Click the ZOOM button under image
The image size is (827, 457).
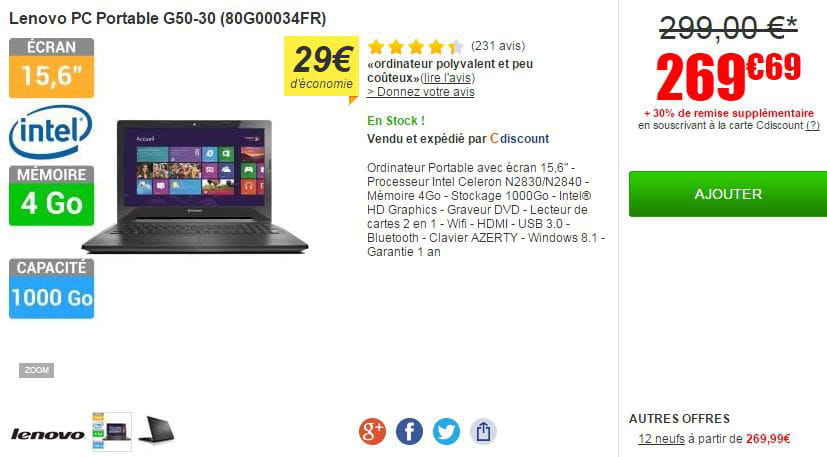pyautogui.click(x=36, y=370)
